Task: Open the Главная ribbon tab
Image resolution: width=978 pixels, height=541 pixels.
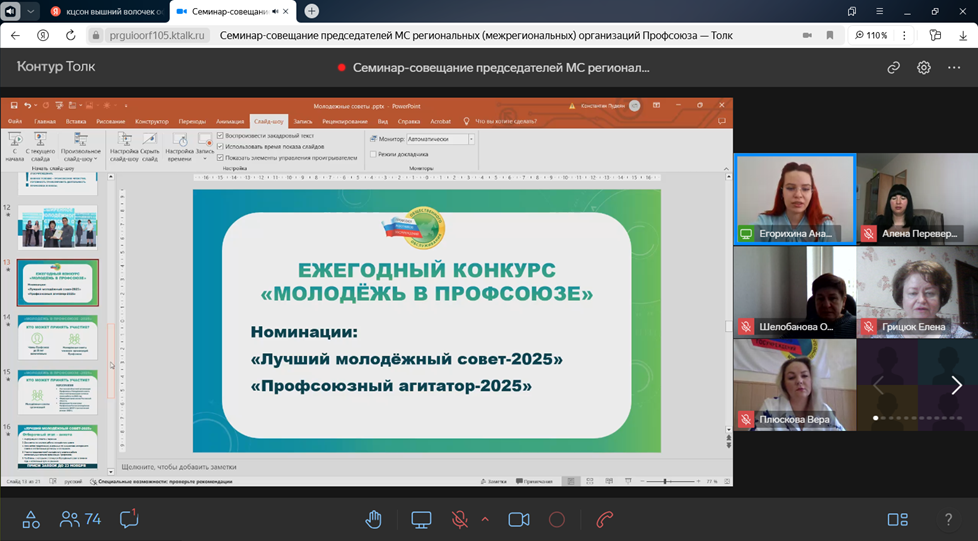Action: pyautogui.click(x=45, y=122)
